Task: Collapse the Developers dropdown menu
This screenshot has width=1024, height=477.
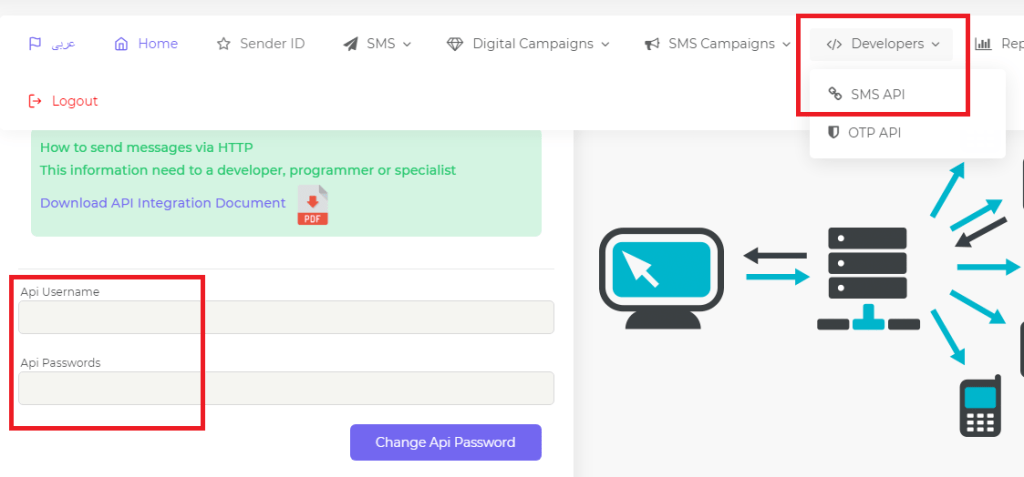Action: click(881, 44)
